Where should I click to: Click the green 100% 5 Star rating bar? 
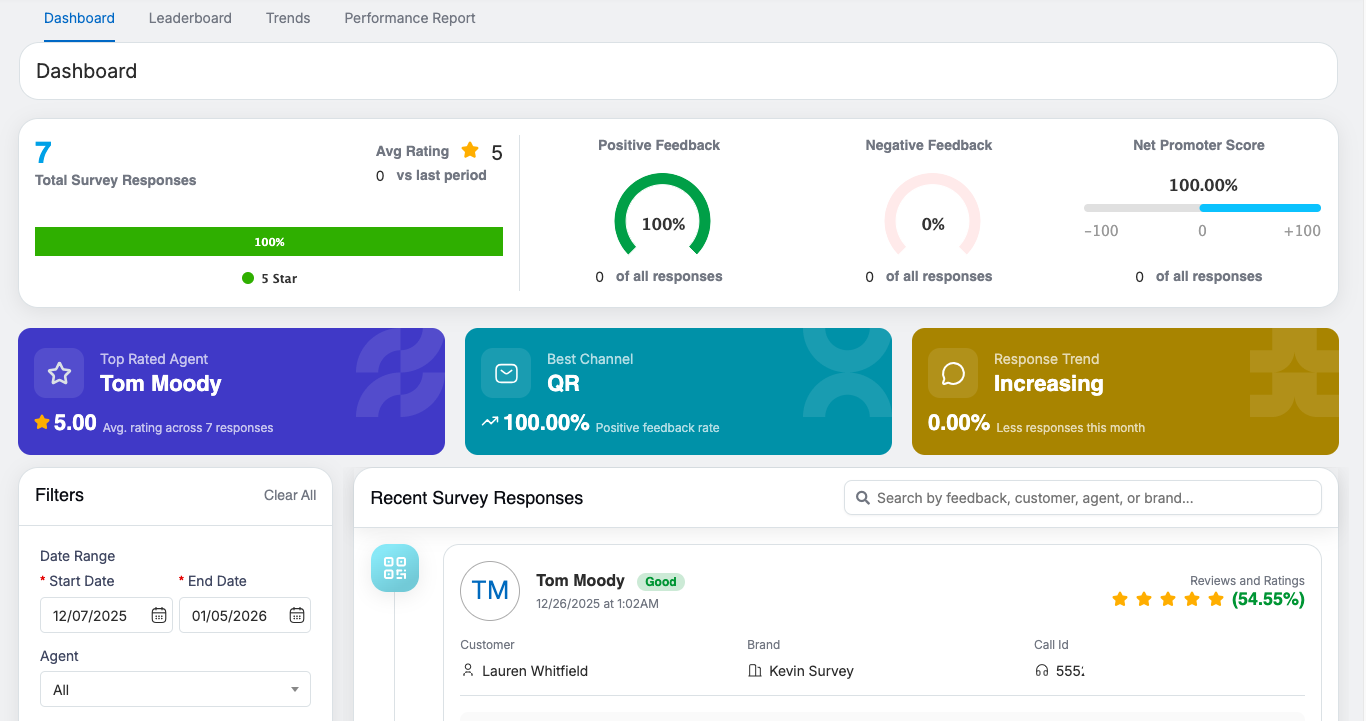click(269, 242)
